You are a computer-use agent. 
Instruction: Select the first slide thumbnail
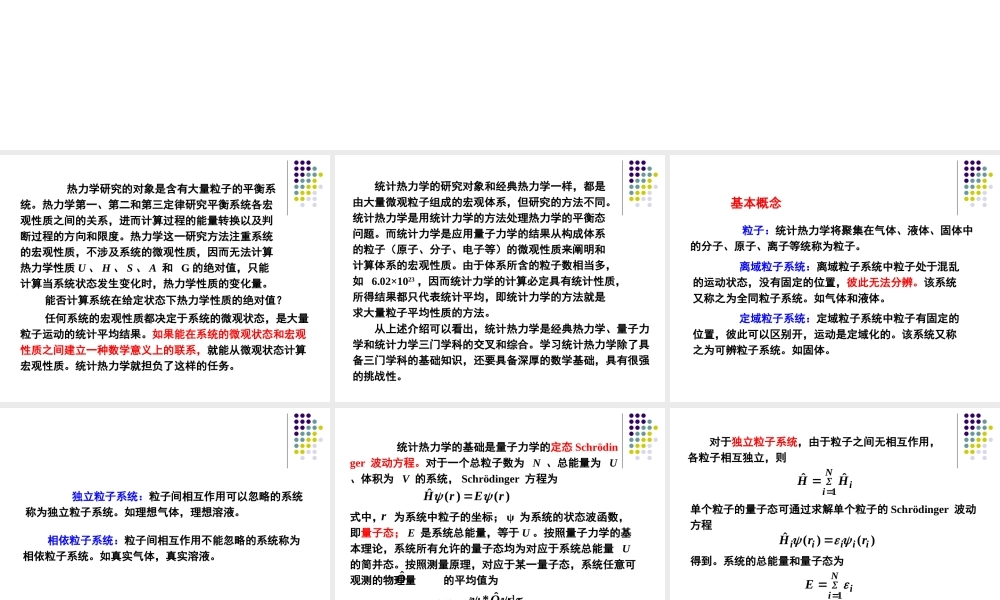[165, 278]
